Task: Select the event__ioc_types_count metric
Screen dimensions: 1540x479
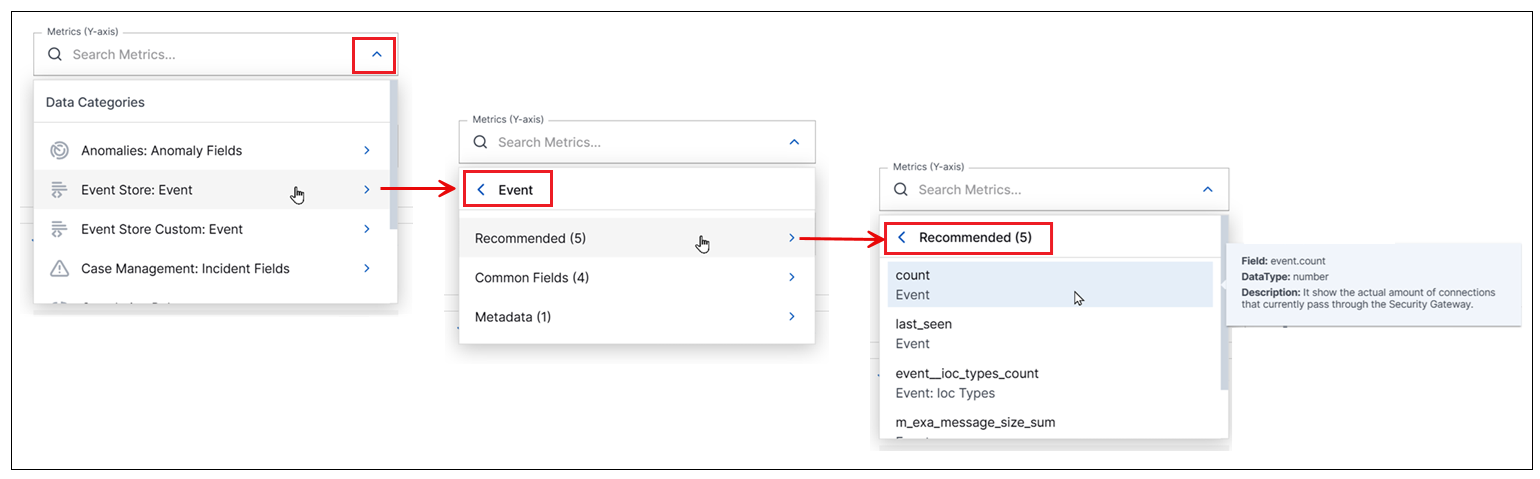Action: coord(1050,383)
